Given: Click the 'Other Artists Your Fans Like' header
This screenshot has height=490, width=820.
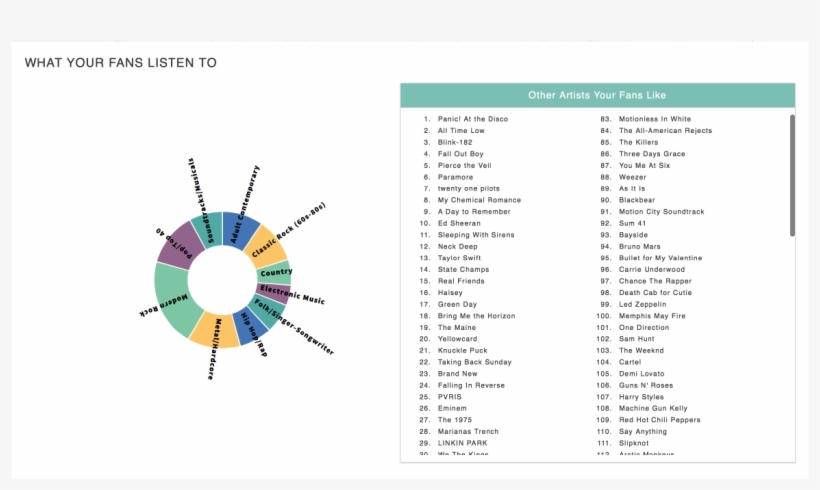Looking at the screenshot, I should [597, 95].
